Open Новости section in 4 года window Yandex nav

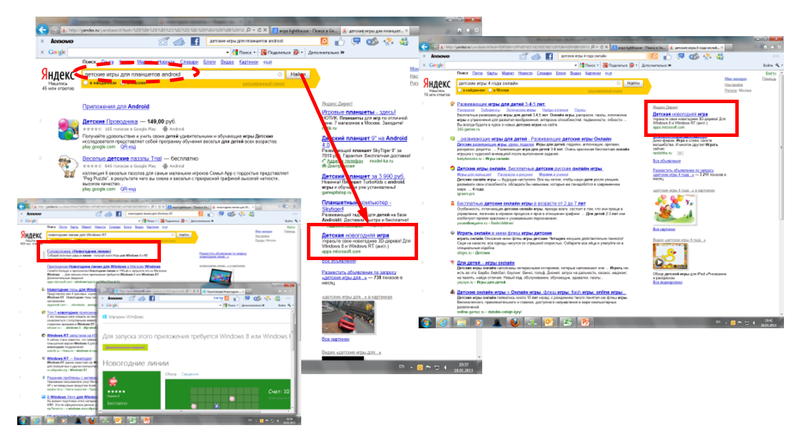click(525, 73)
